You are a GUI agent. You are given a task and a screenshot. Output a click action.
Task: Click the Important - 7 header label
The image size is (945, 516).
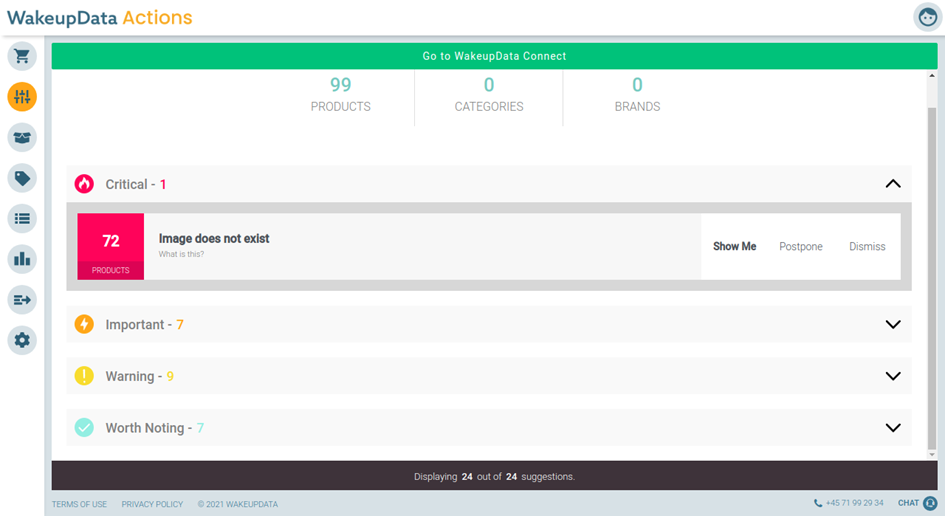tap(145, 325)
